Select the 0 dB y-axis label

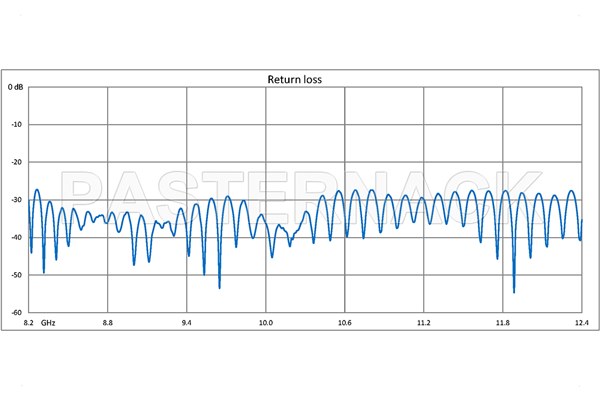[x=17, y=87]
